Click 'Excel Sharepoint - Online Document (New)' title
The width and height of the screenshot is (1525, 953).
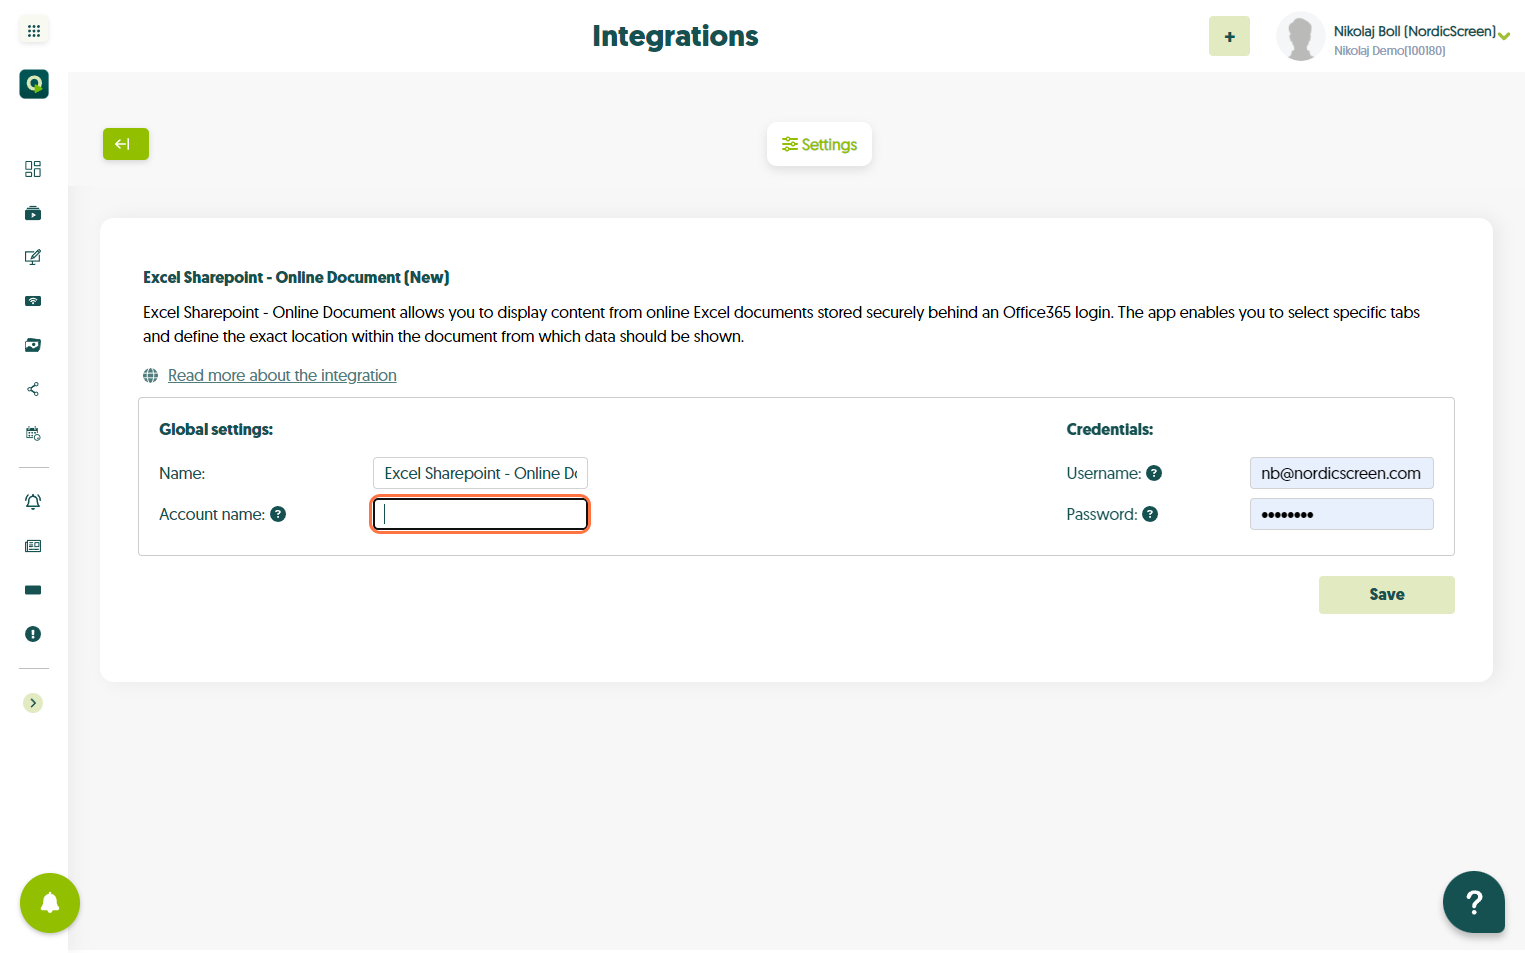[296, 277]
